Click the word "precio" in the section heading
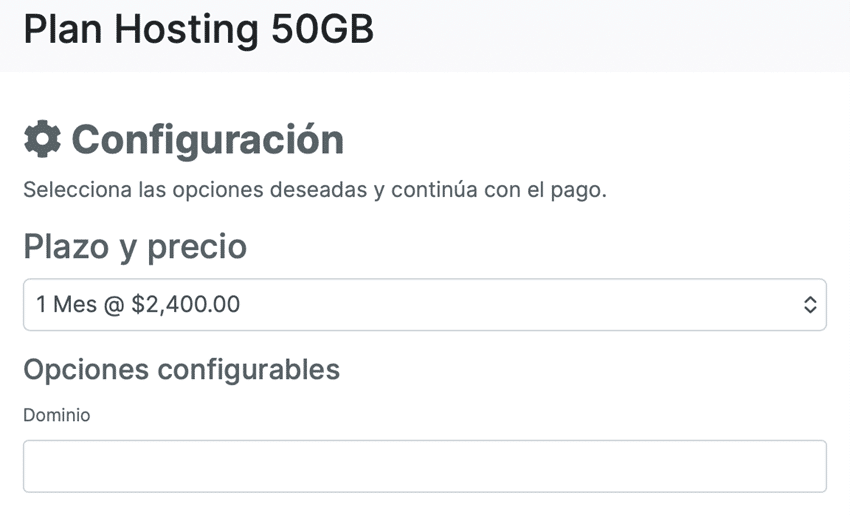 (x=197, y=246)
